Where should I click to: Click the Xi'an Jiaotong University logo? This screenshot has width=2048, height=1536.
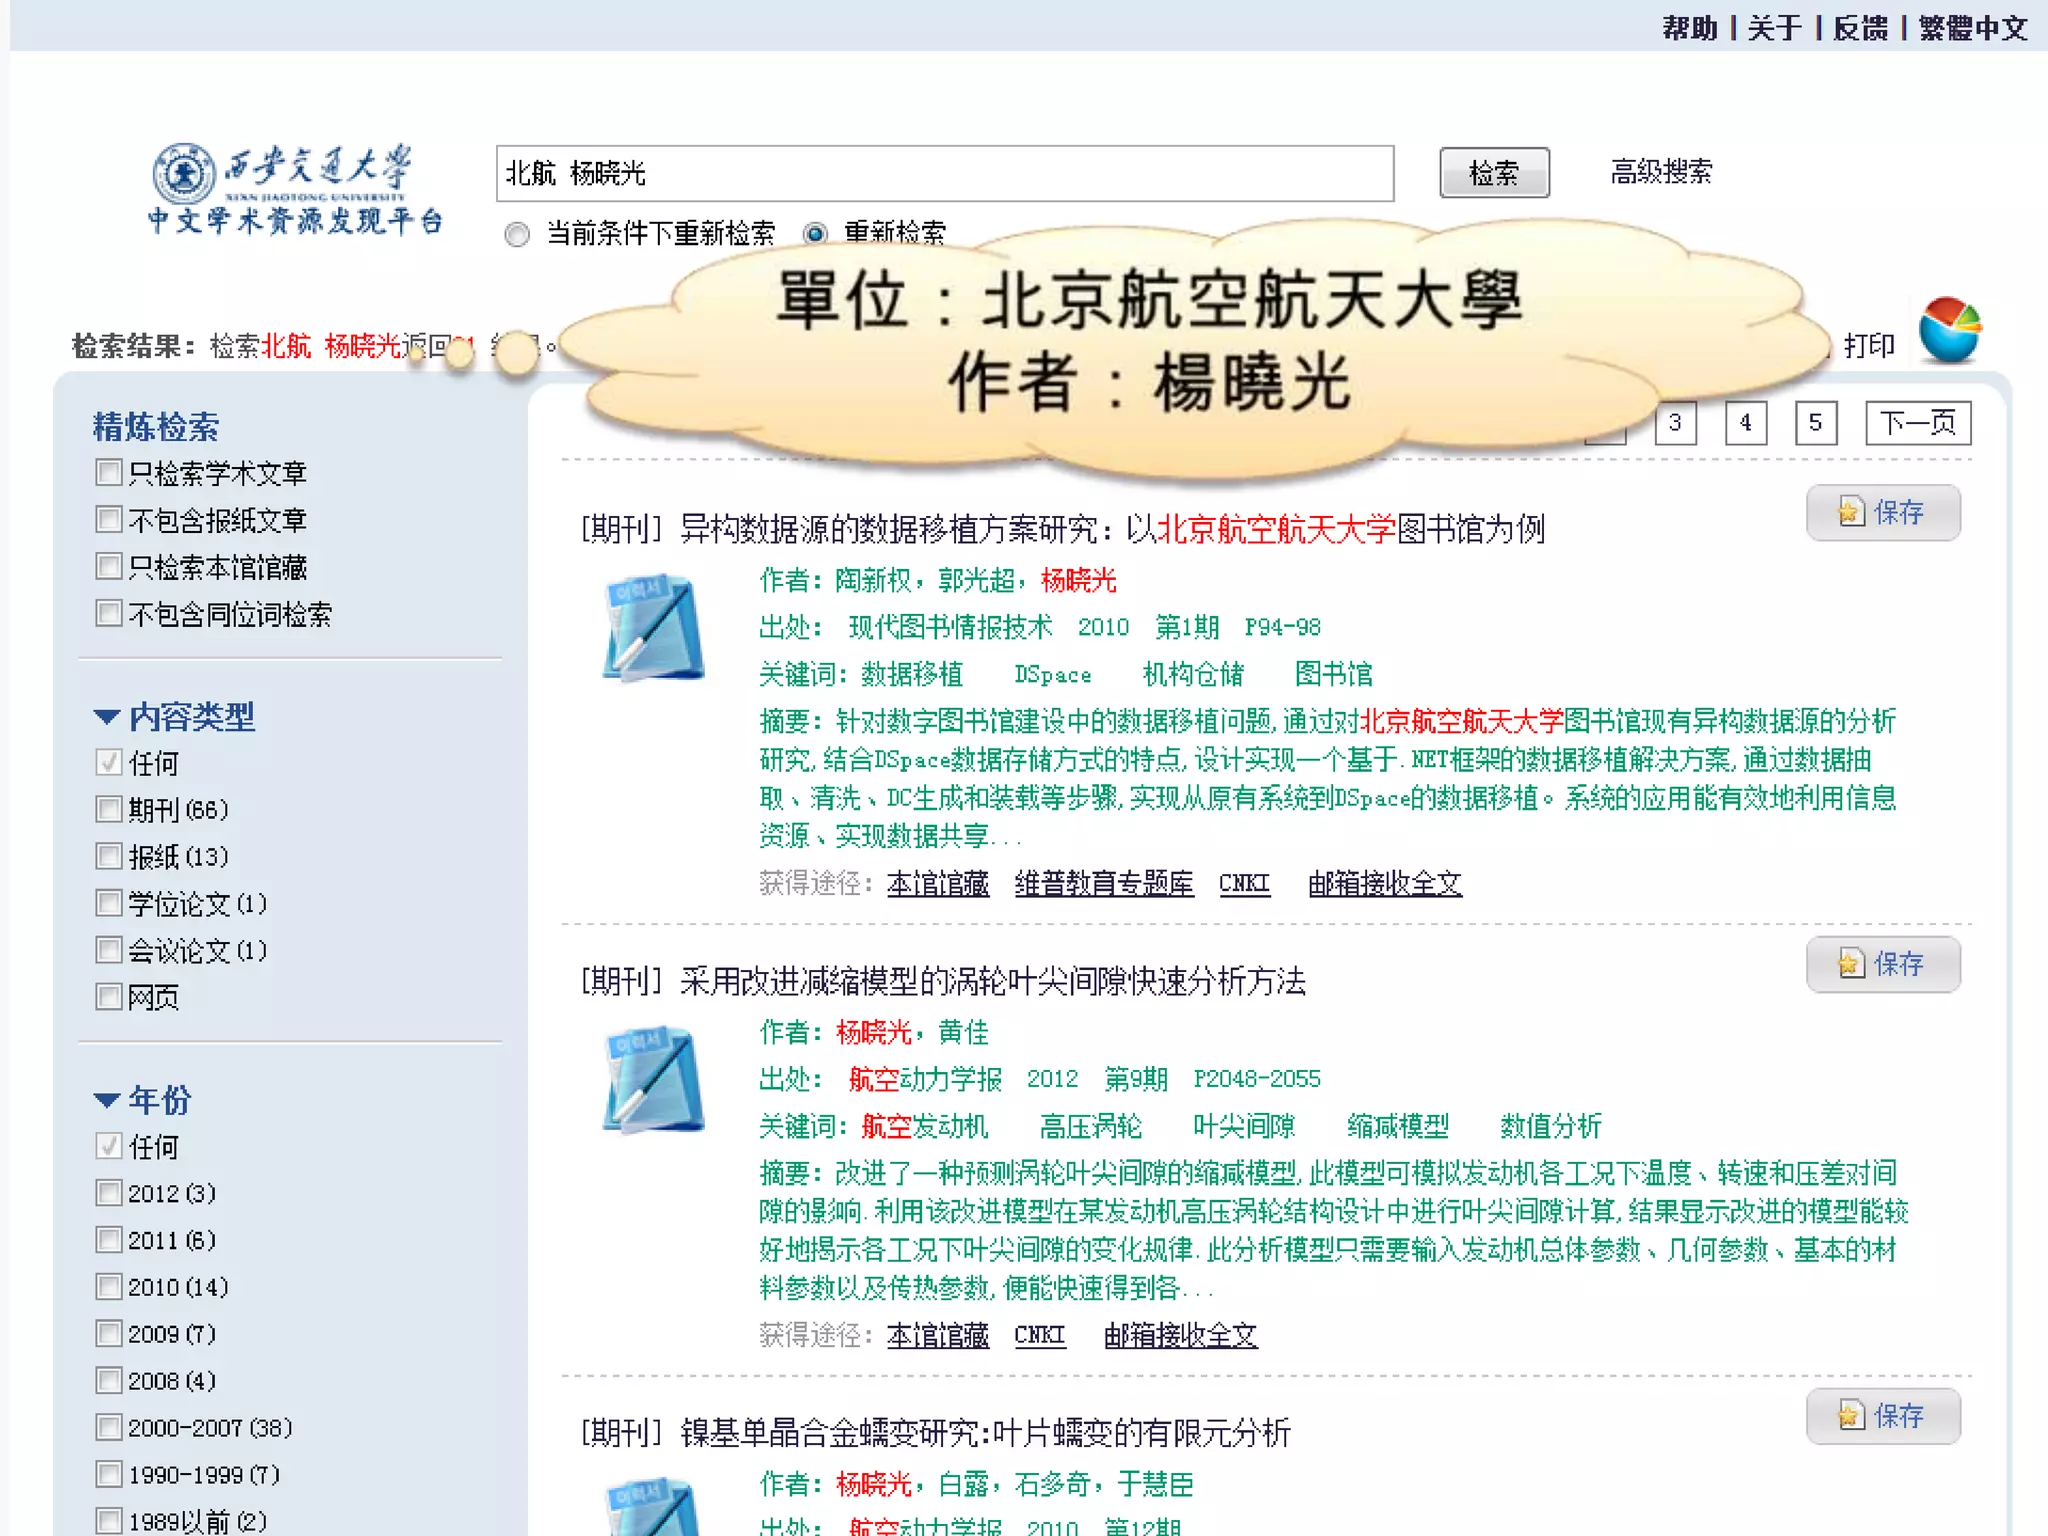coord(296,188)
